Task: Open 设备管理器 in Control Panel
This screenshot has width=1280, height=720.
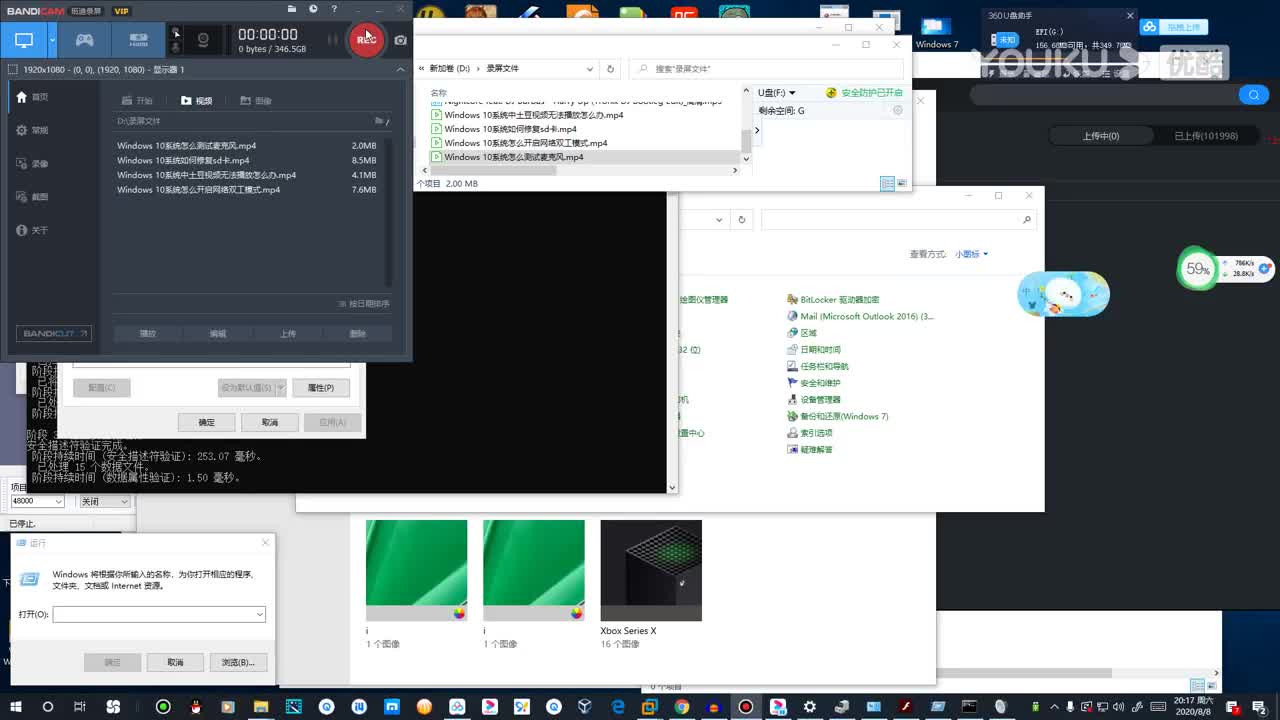Action: pos(814,400)
